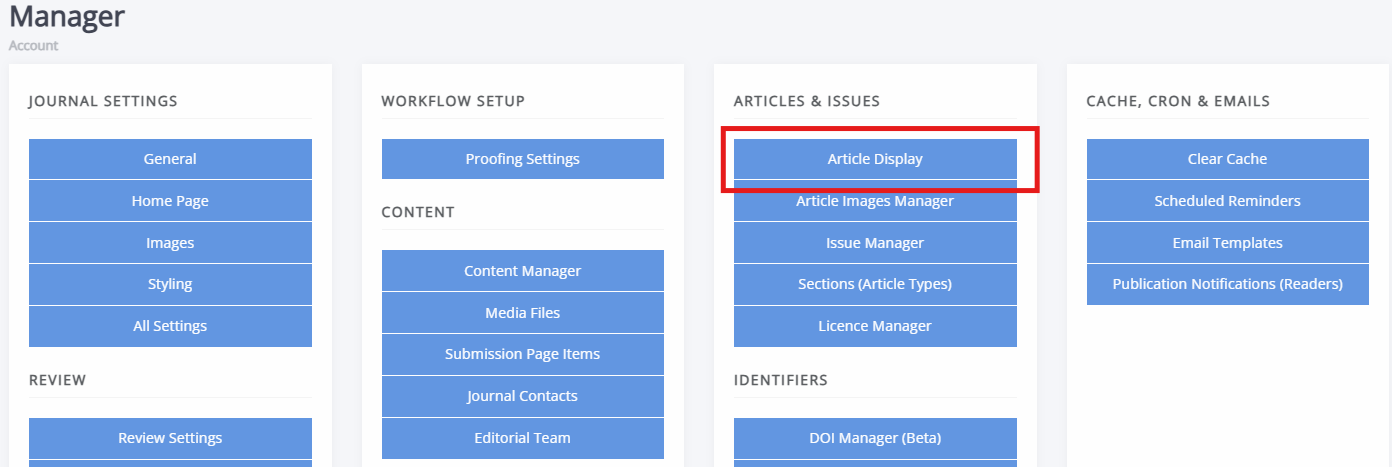The width and height of the screenshot is (1392, 467).
Task: Manage Journal Contacts
Action: coord(523,396)
